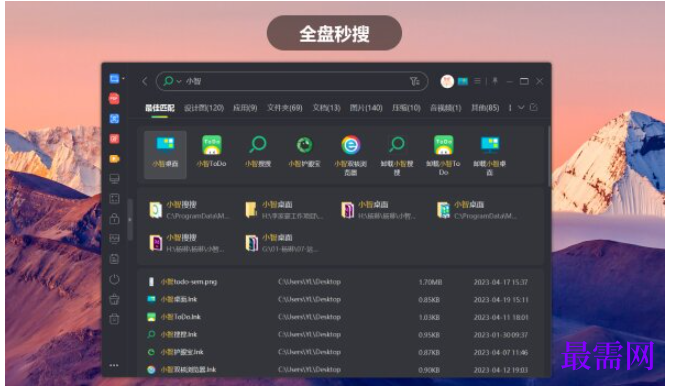The height and width of the screenshot is (387, 673).
Task: Click the padlock icon in sidebar
Action: 114,219
